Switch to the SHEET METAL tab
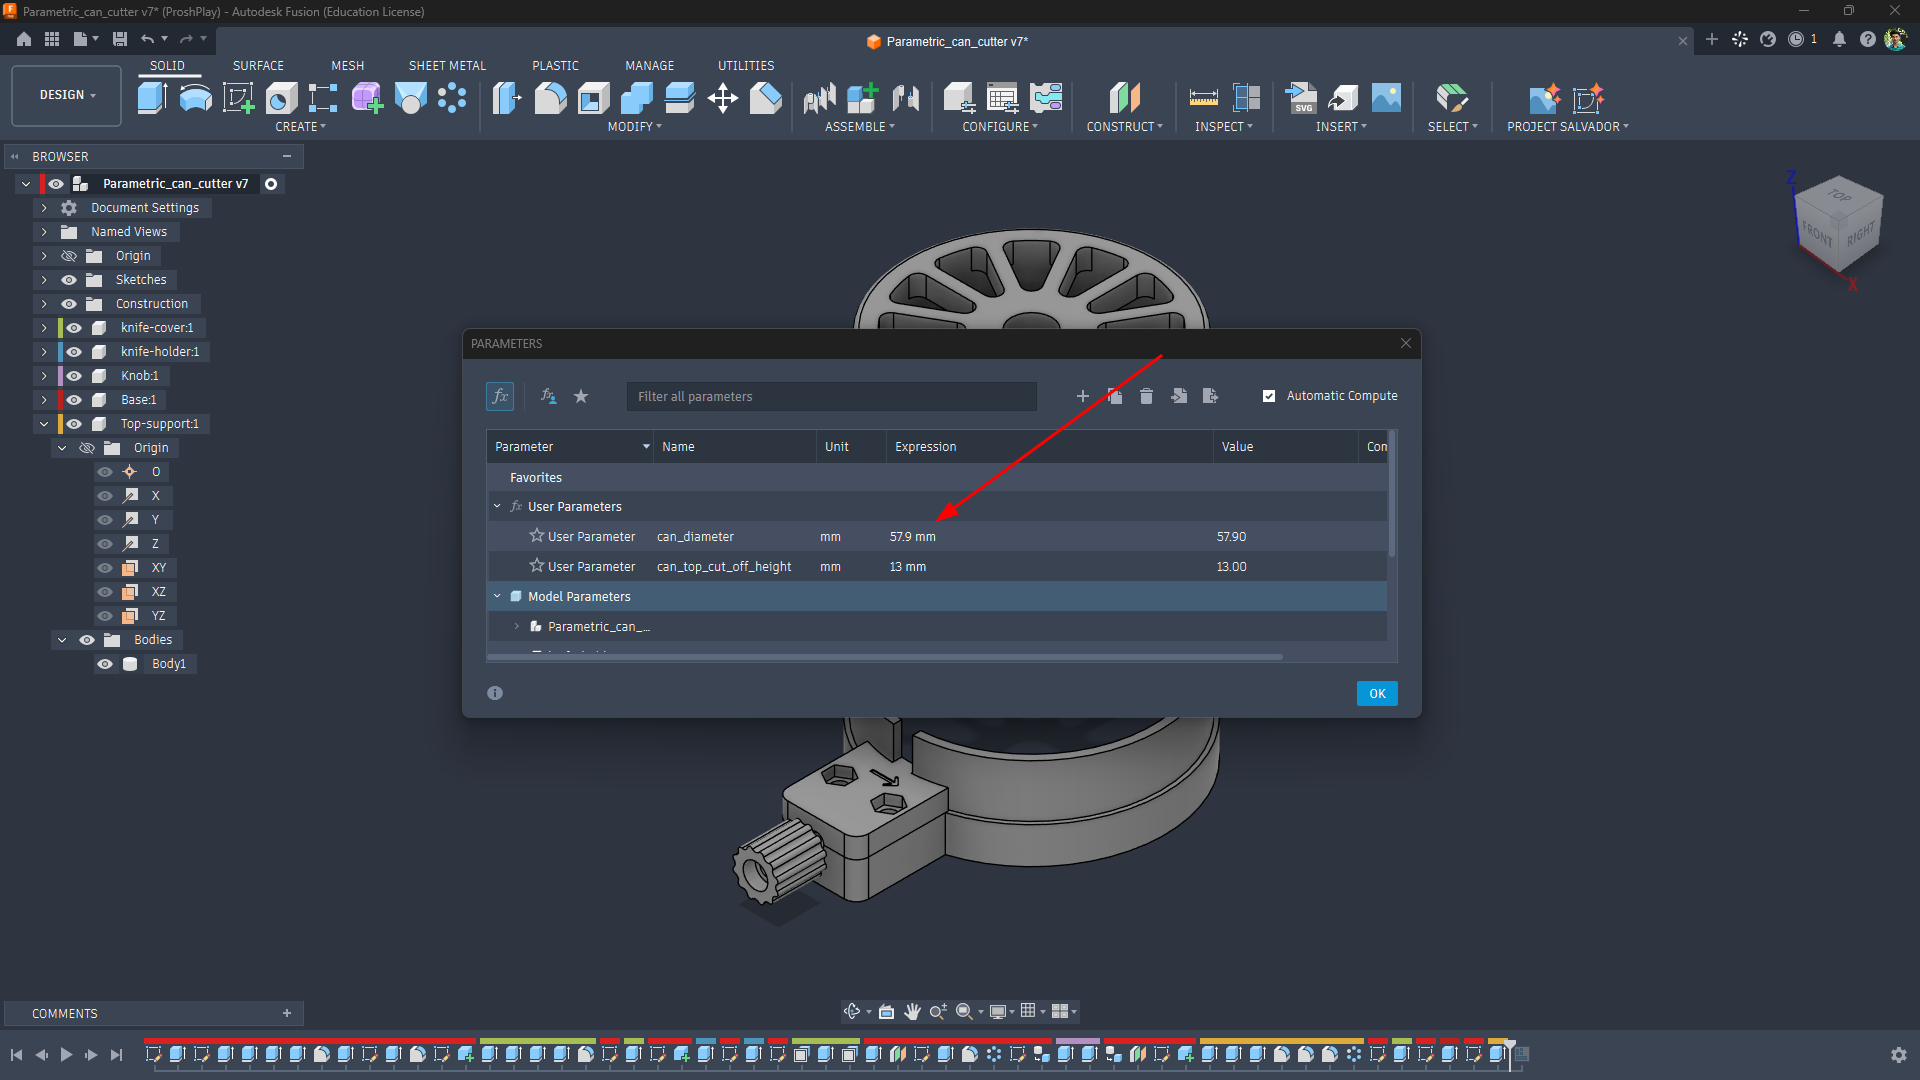This screenshot has height=1080, width=1920. (x=447, y=66)
